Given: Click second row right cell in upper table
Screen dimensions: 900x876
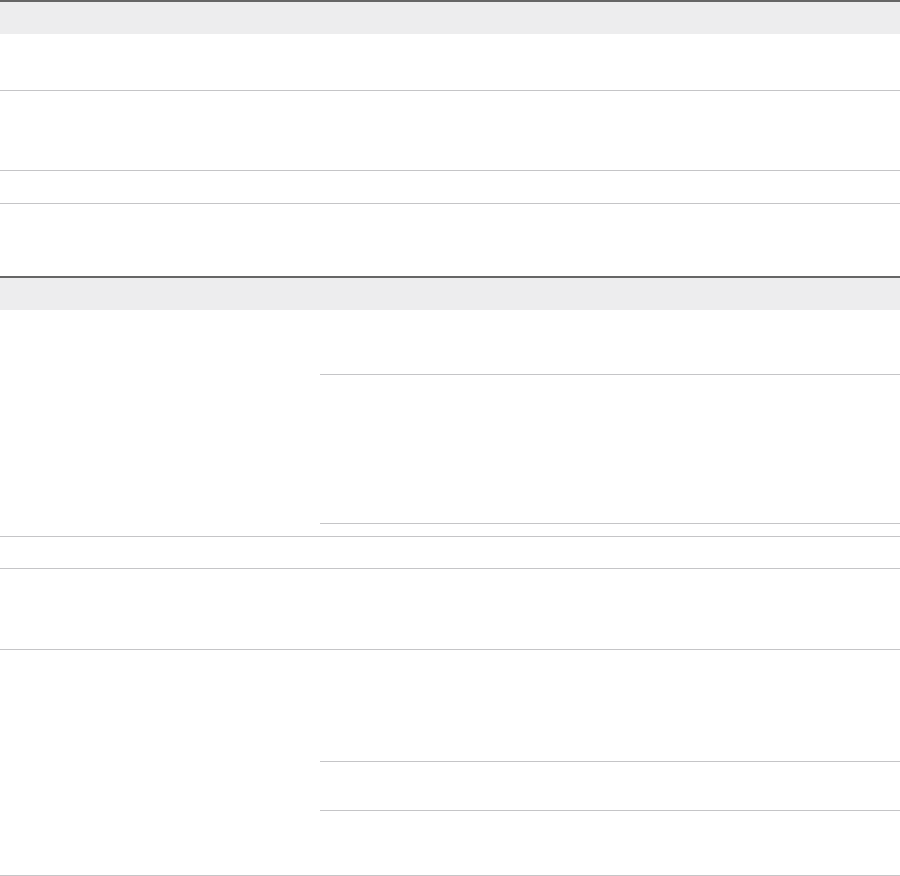Looking at the screenshot, I should (x=608, y=131).
